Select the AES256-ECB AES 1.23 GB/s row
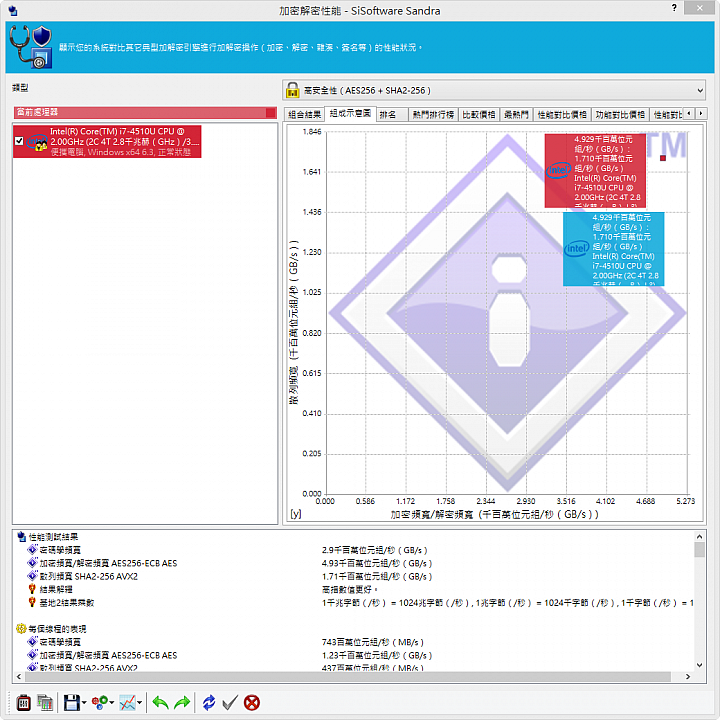This screenshot has height=720, width=720. point(108,655)
